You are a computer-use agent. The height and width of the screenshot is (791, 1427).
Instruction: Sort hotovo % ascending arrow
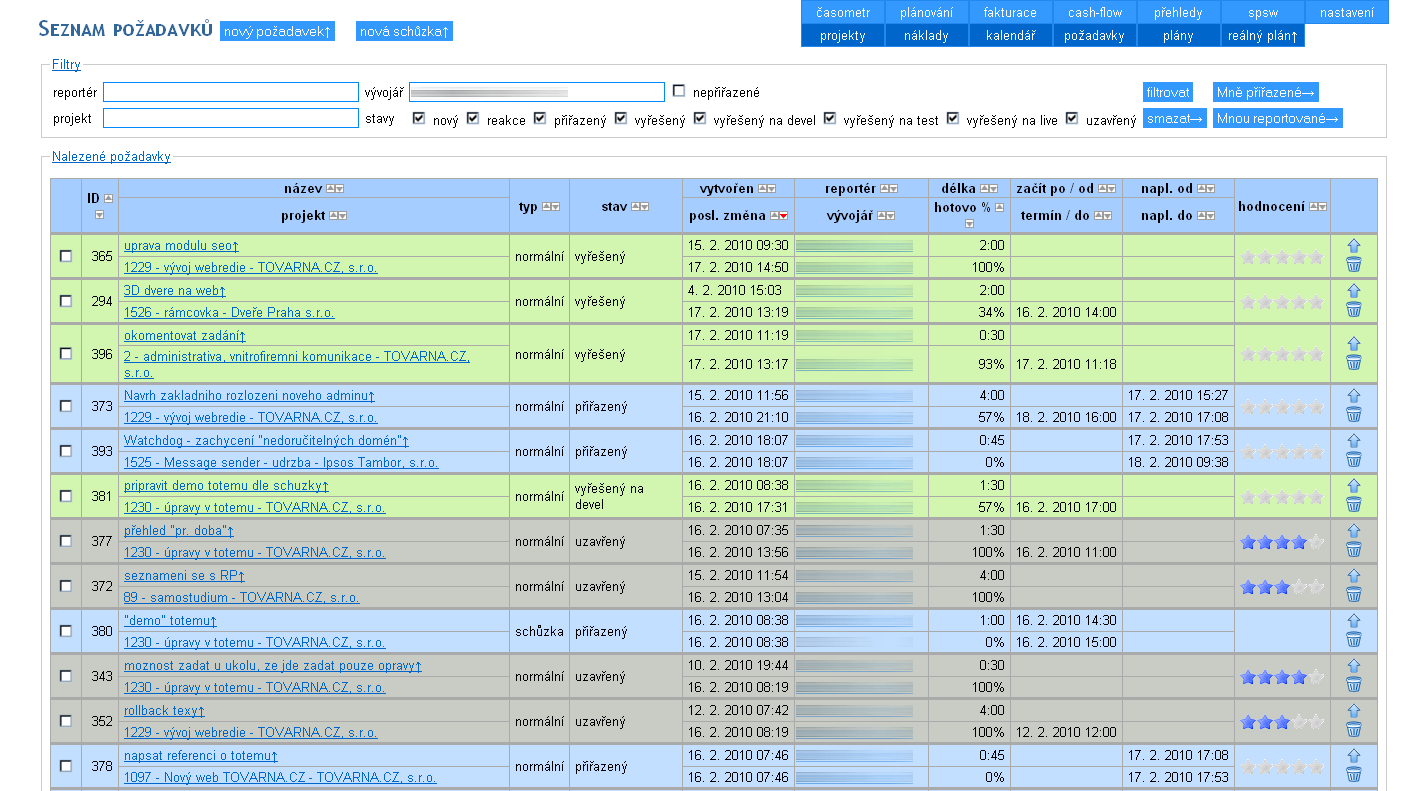click(999, 207)
